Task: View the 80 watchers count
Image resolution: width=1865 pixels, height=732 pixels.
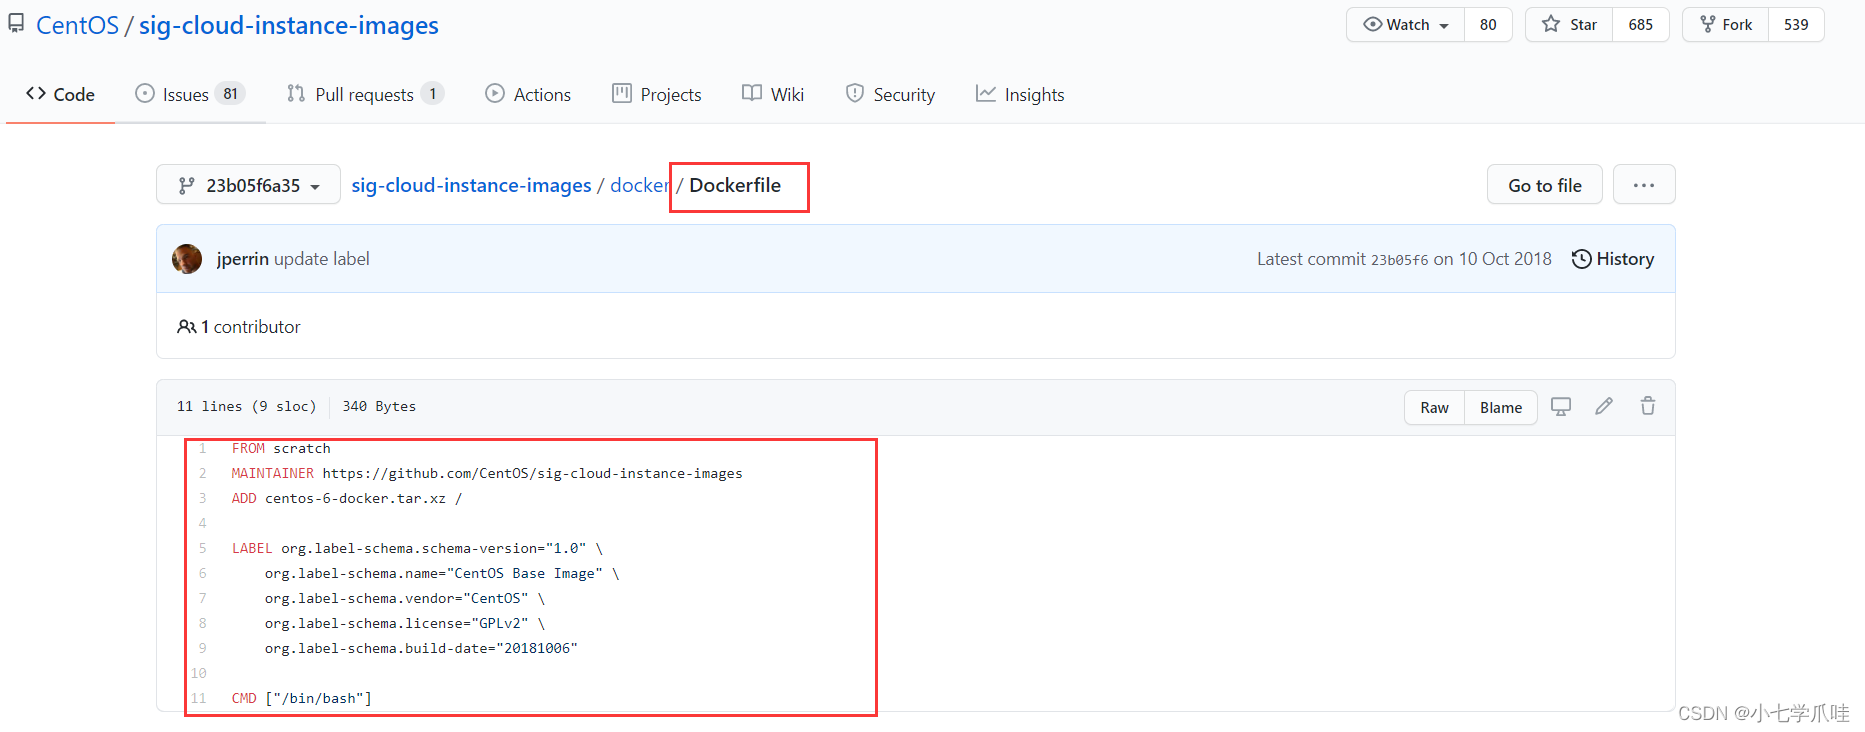Action: (1488, 25)
